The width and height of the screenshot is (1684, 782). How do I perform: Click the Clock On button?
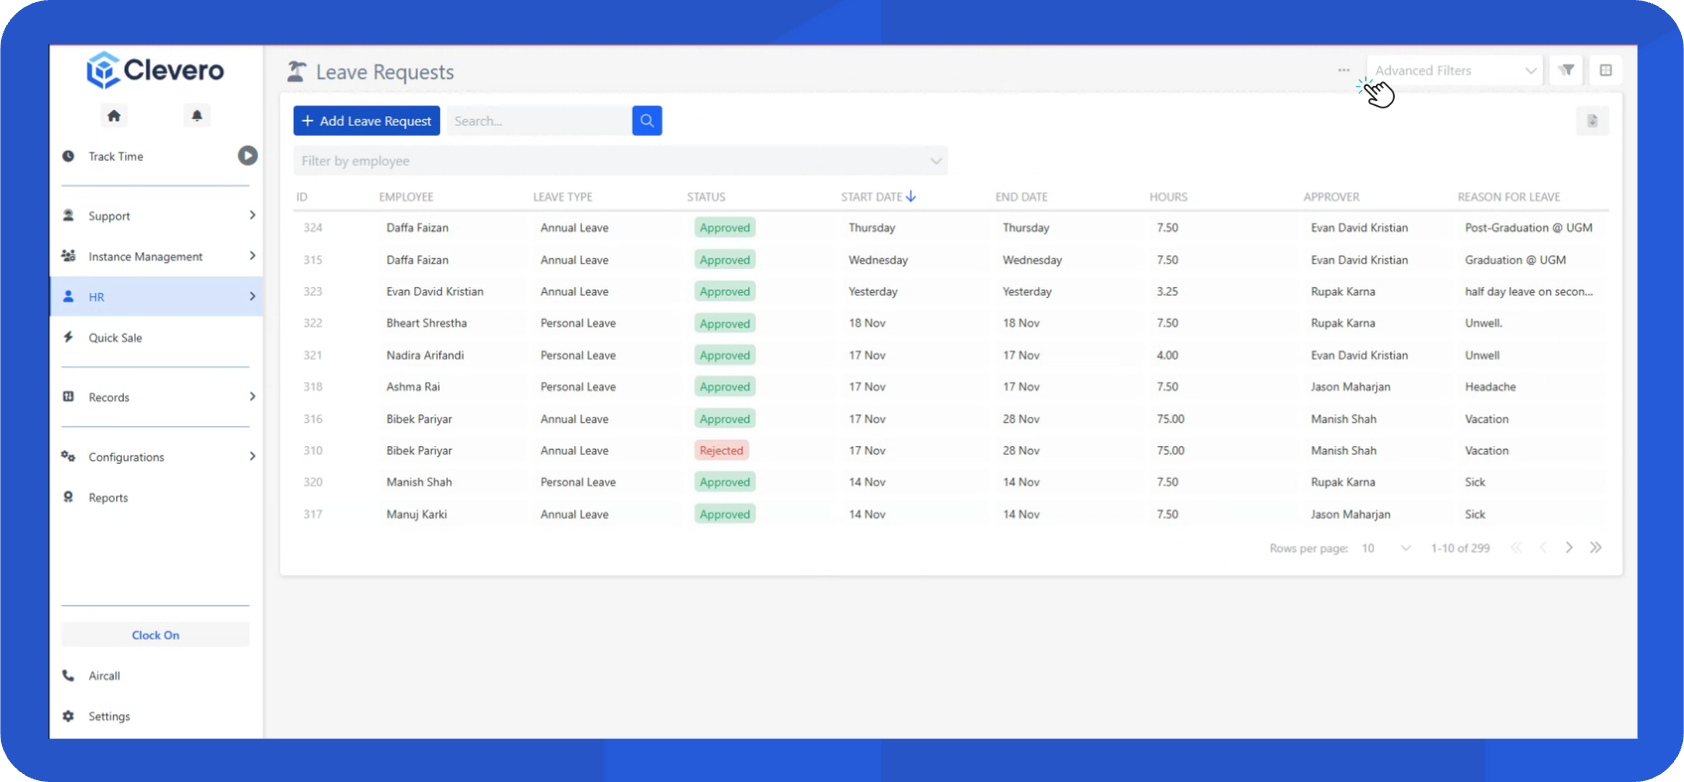pos(156,635)
